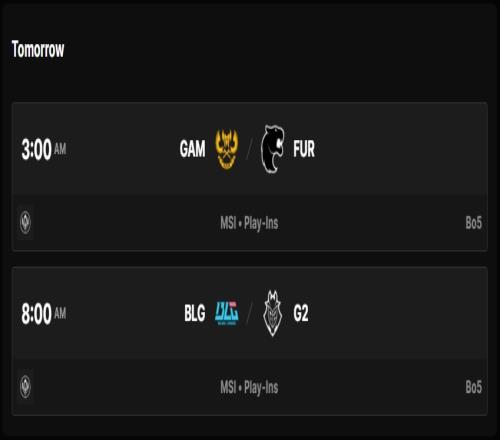The width and height of the screenshot is (500, 440).
Task: Select the BLG team name
Action: pos(195,313)
